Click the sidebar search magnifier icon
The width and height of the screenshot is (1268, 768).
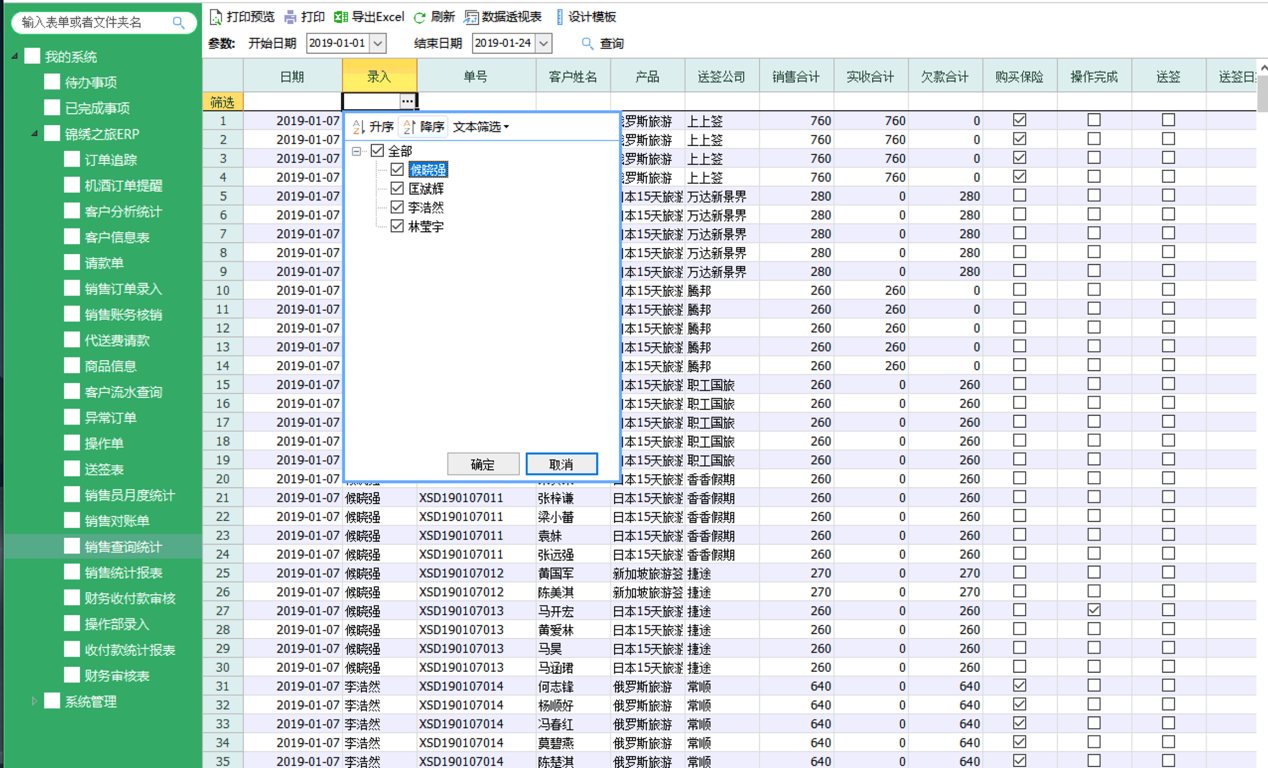click(x=179, y=22)
